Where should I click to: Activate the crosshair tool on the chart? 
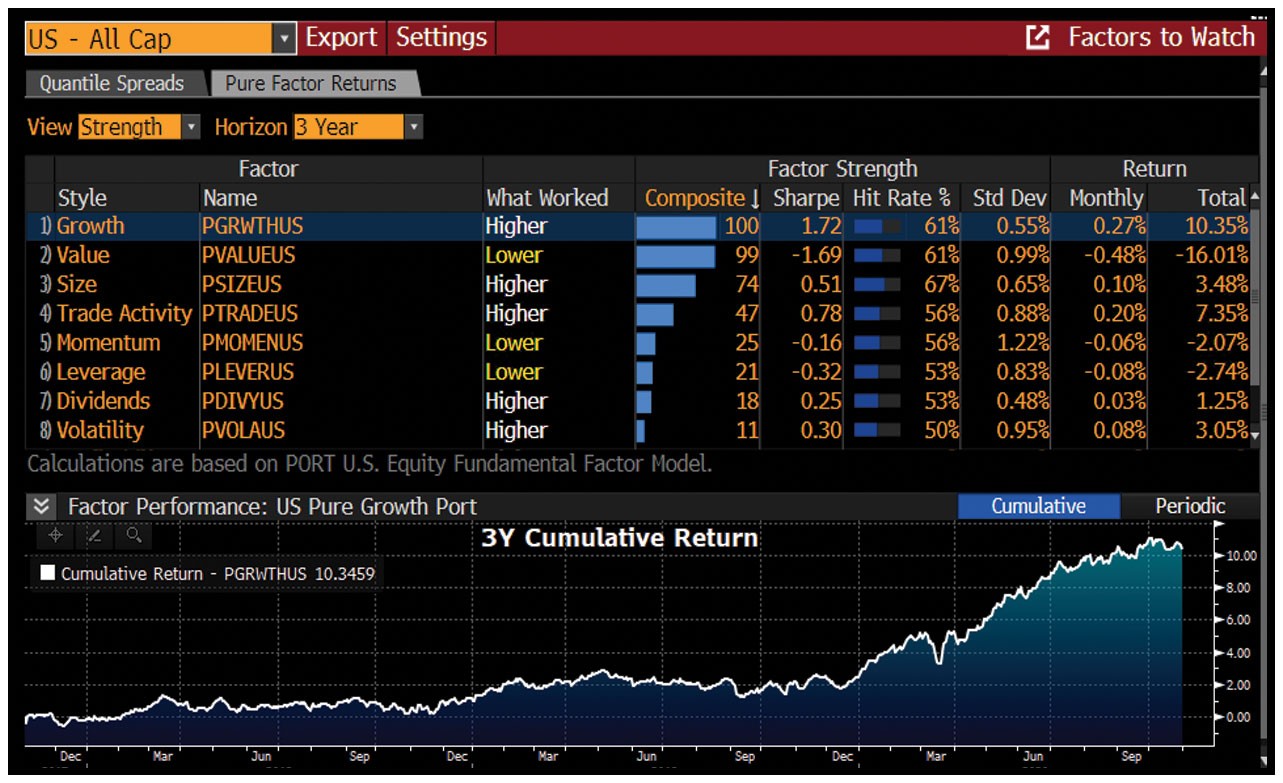[x=55, y=537]
